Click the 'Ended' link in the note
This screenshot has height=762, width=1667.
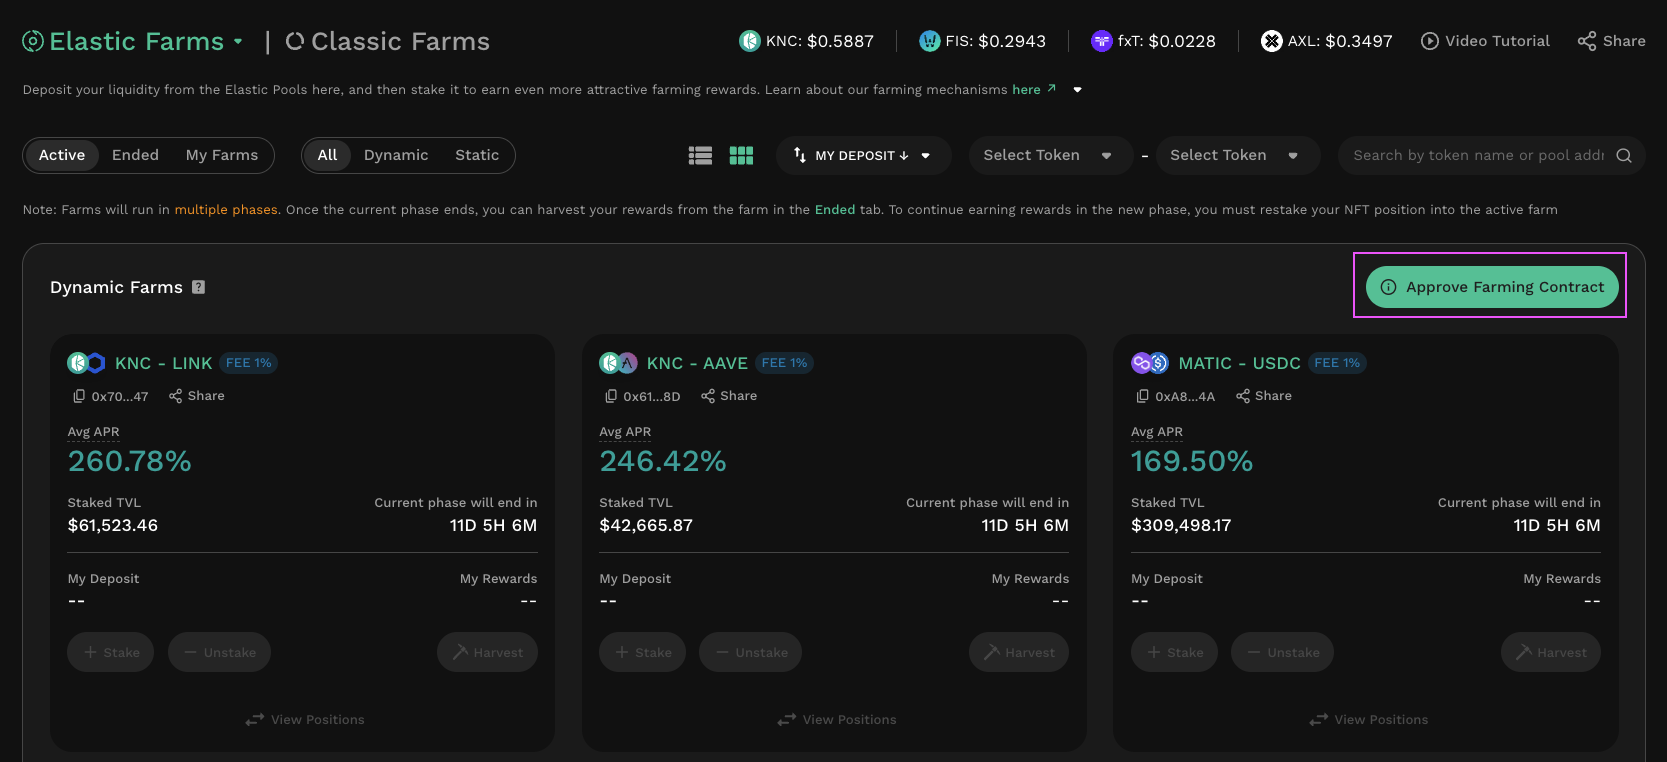tap(835, 210)
